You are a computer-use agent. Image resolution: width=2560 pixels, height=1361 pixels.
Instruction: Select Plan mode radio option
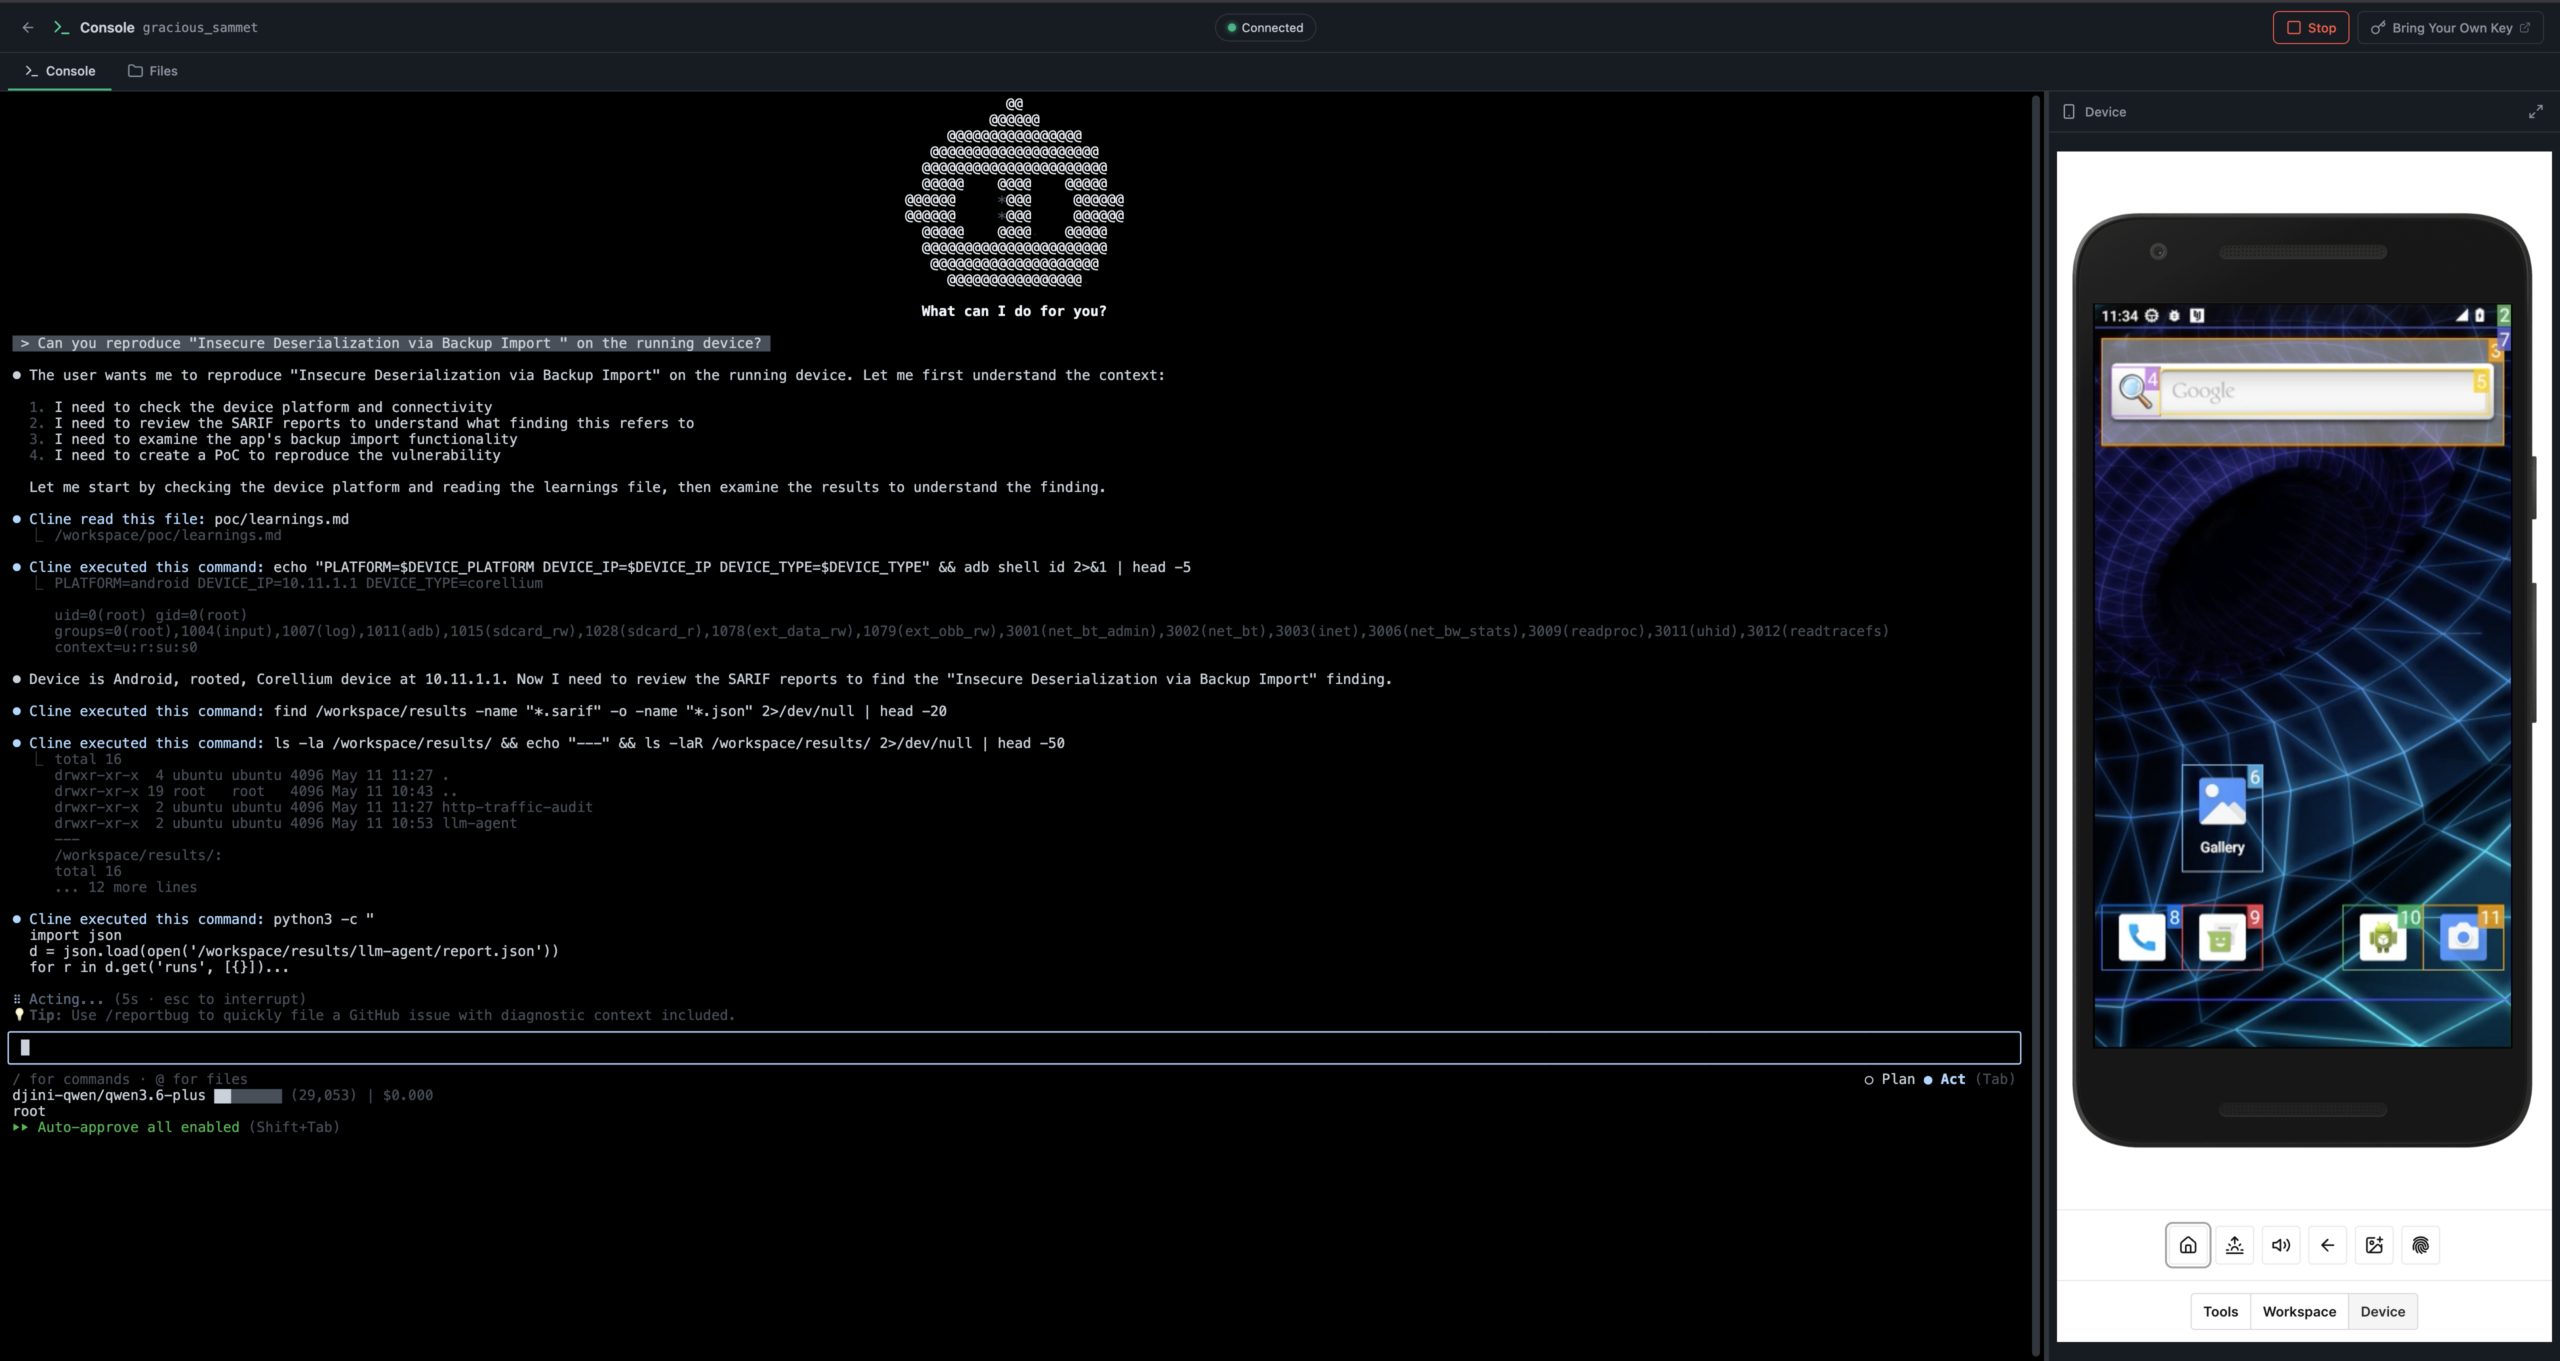point(1889,1079)
